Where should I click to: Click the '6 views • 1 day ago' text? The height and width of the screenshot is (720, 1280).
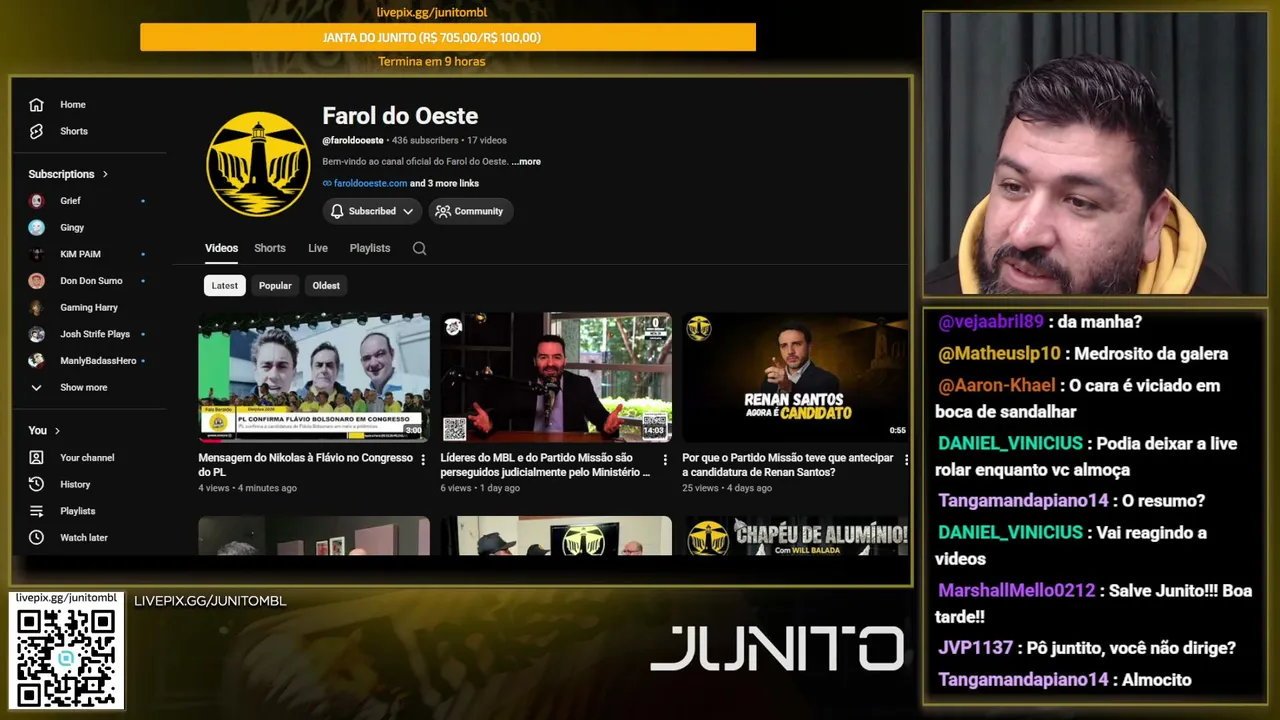point(480,489)
